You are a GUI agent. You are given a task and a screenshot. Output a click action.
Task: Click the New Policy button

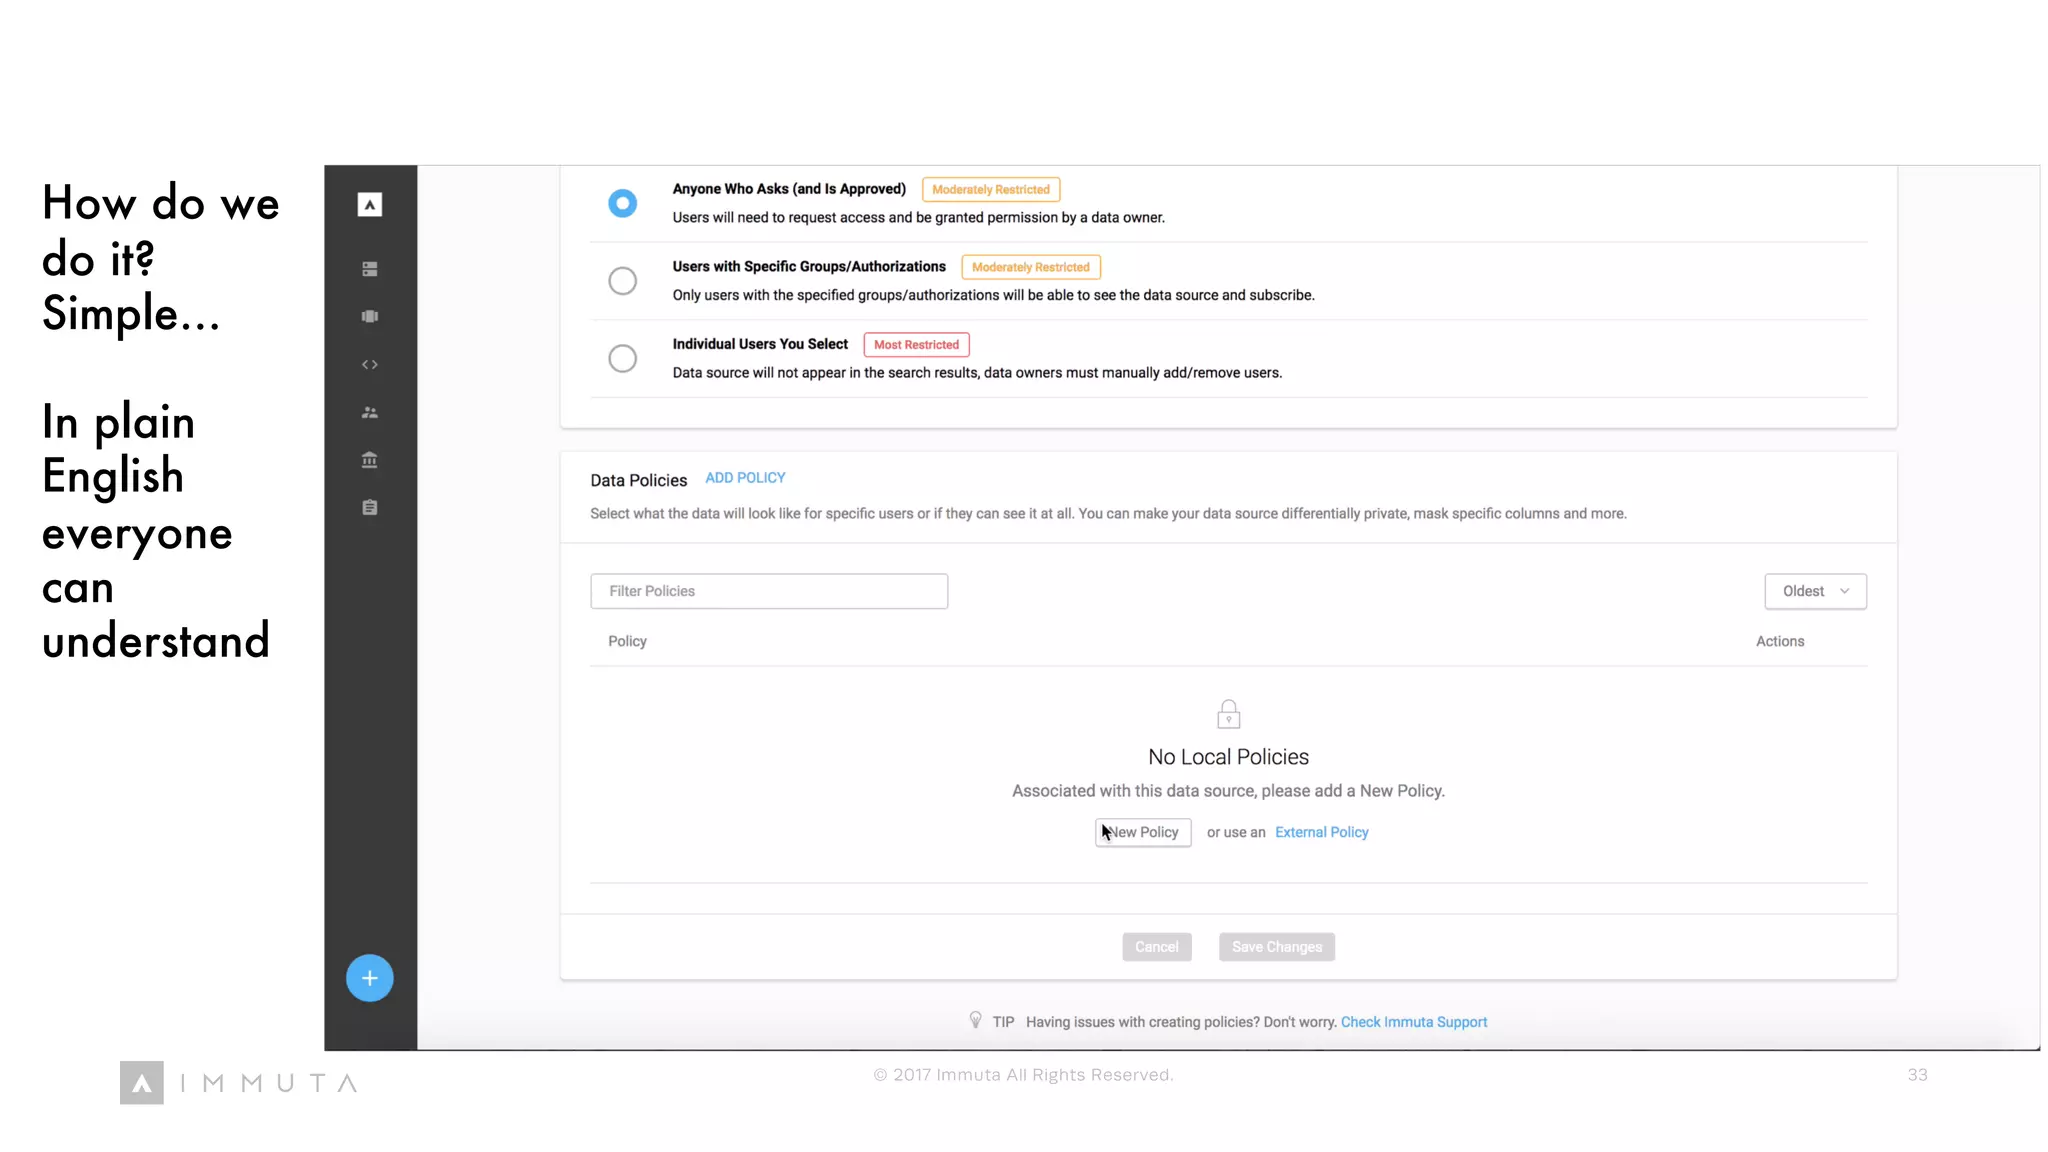pyautogui.click(x=1143, y=832)
